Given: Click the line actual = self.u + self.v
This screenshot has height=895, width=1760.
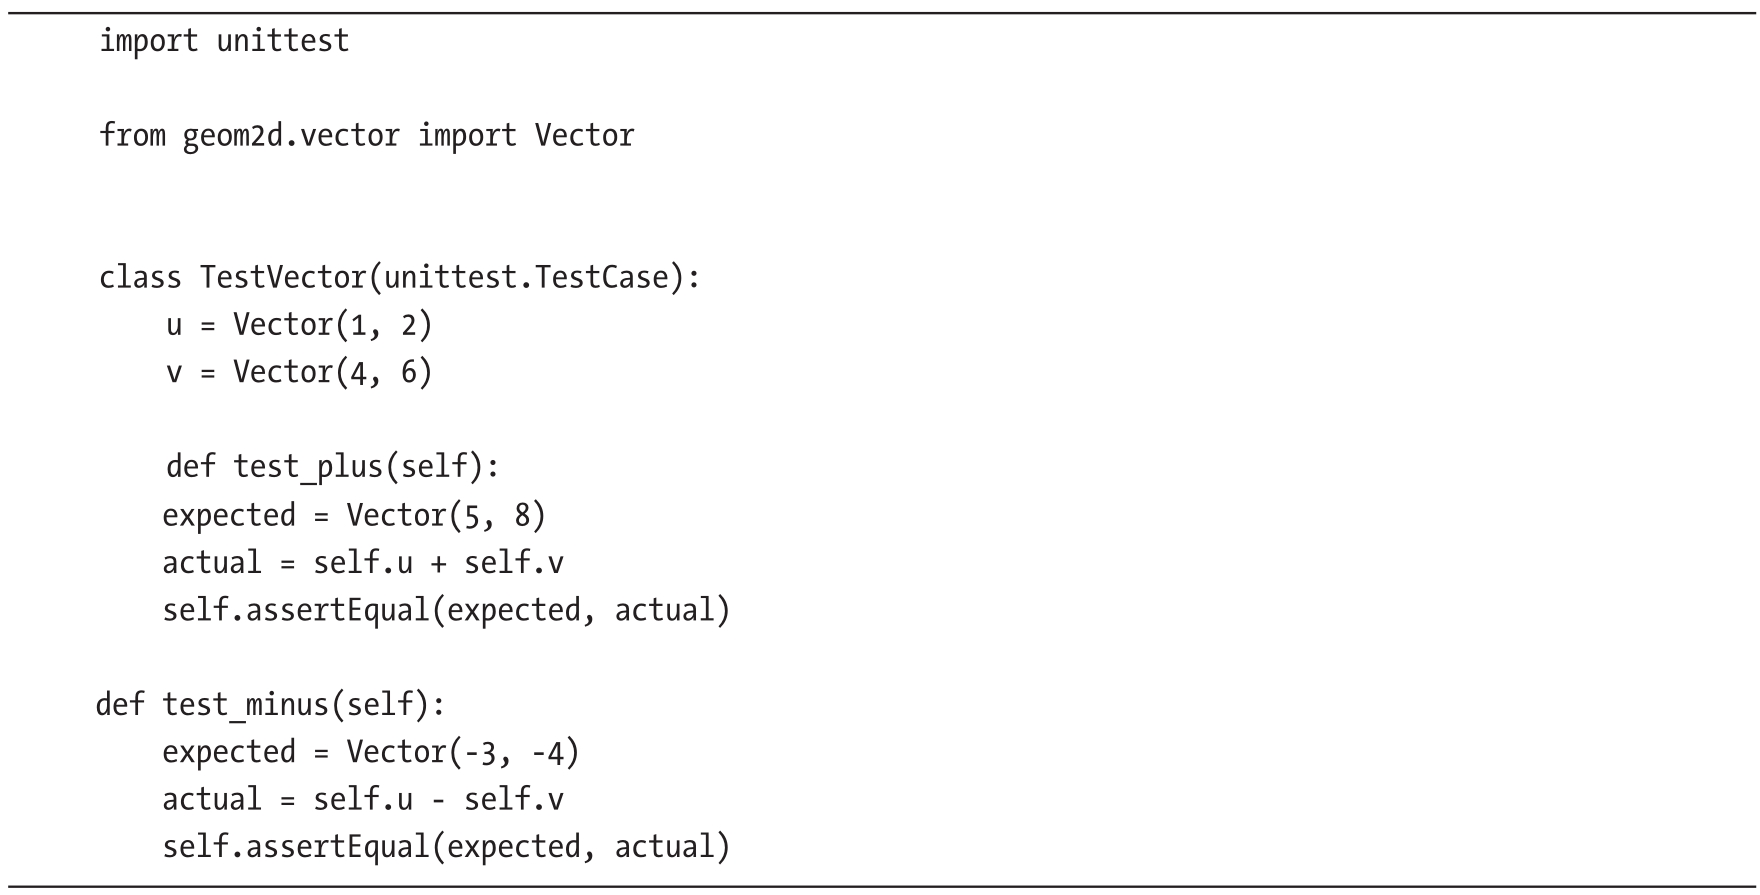Looking at the screenshot, I should (x=362, y=562).
